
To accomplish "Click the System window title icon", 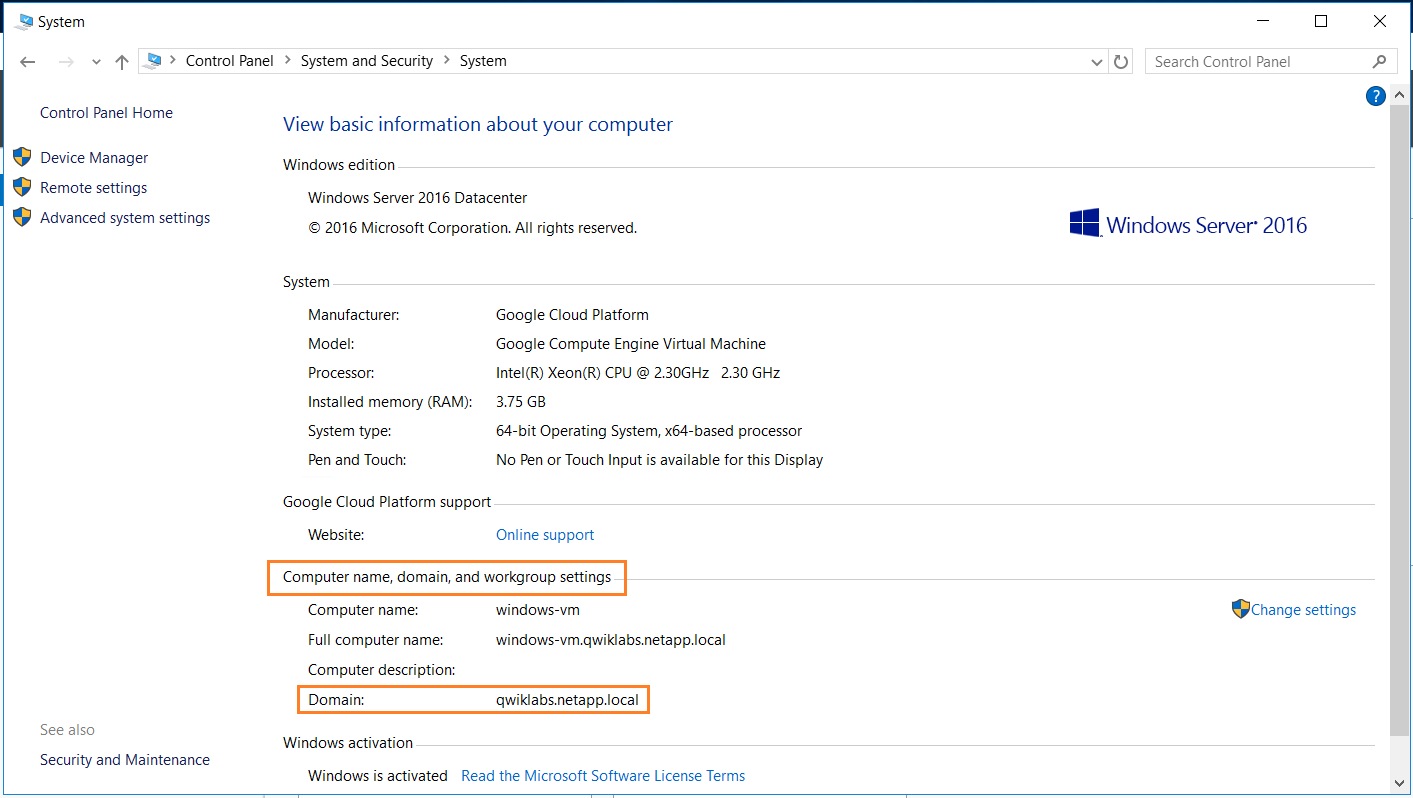I will (x=24, y=21).
